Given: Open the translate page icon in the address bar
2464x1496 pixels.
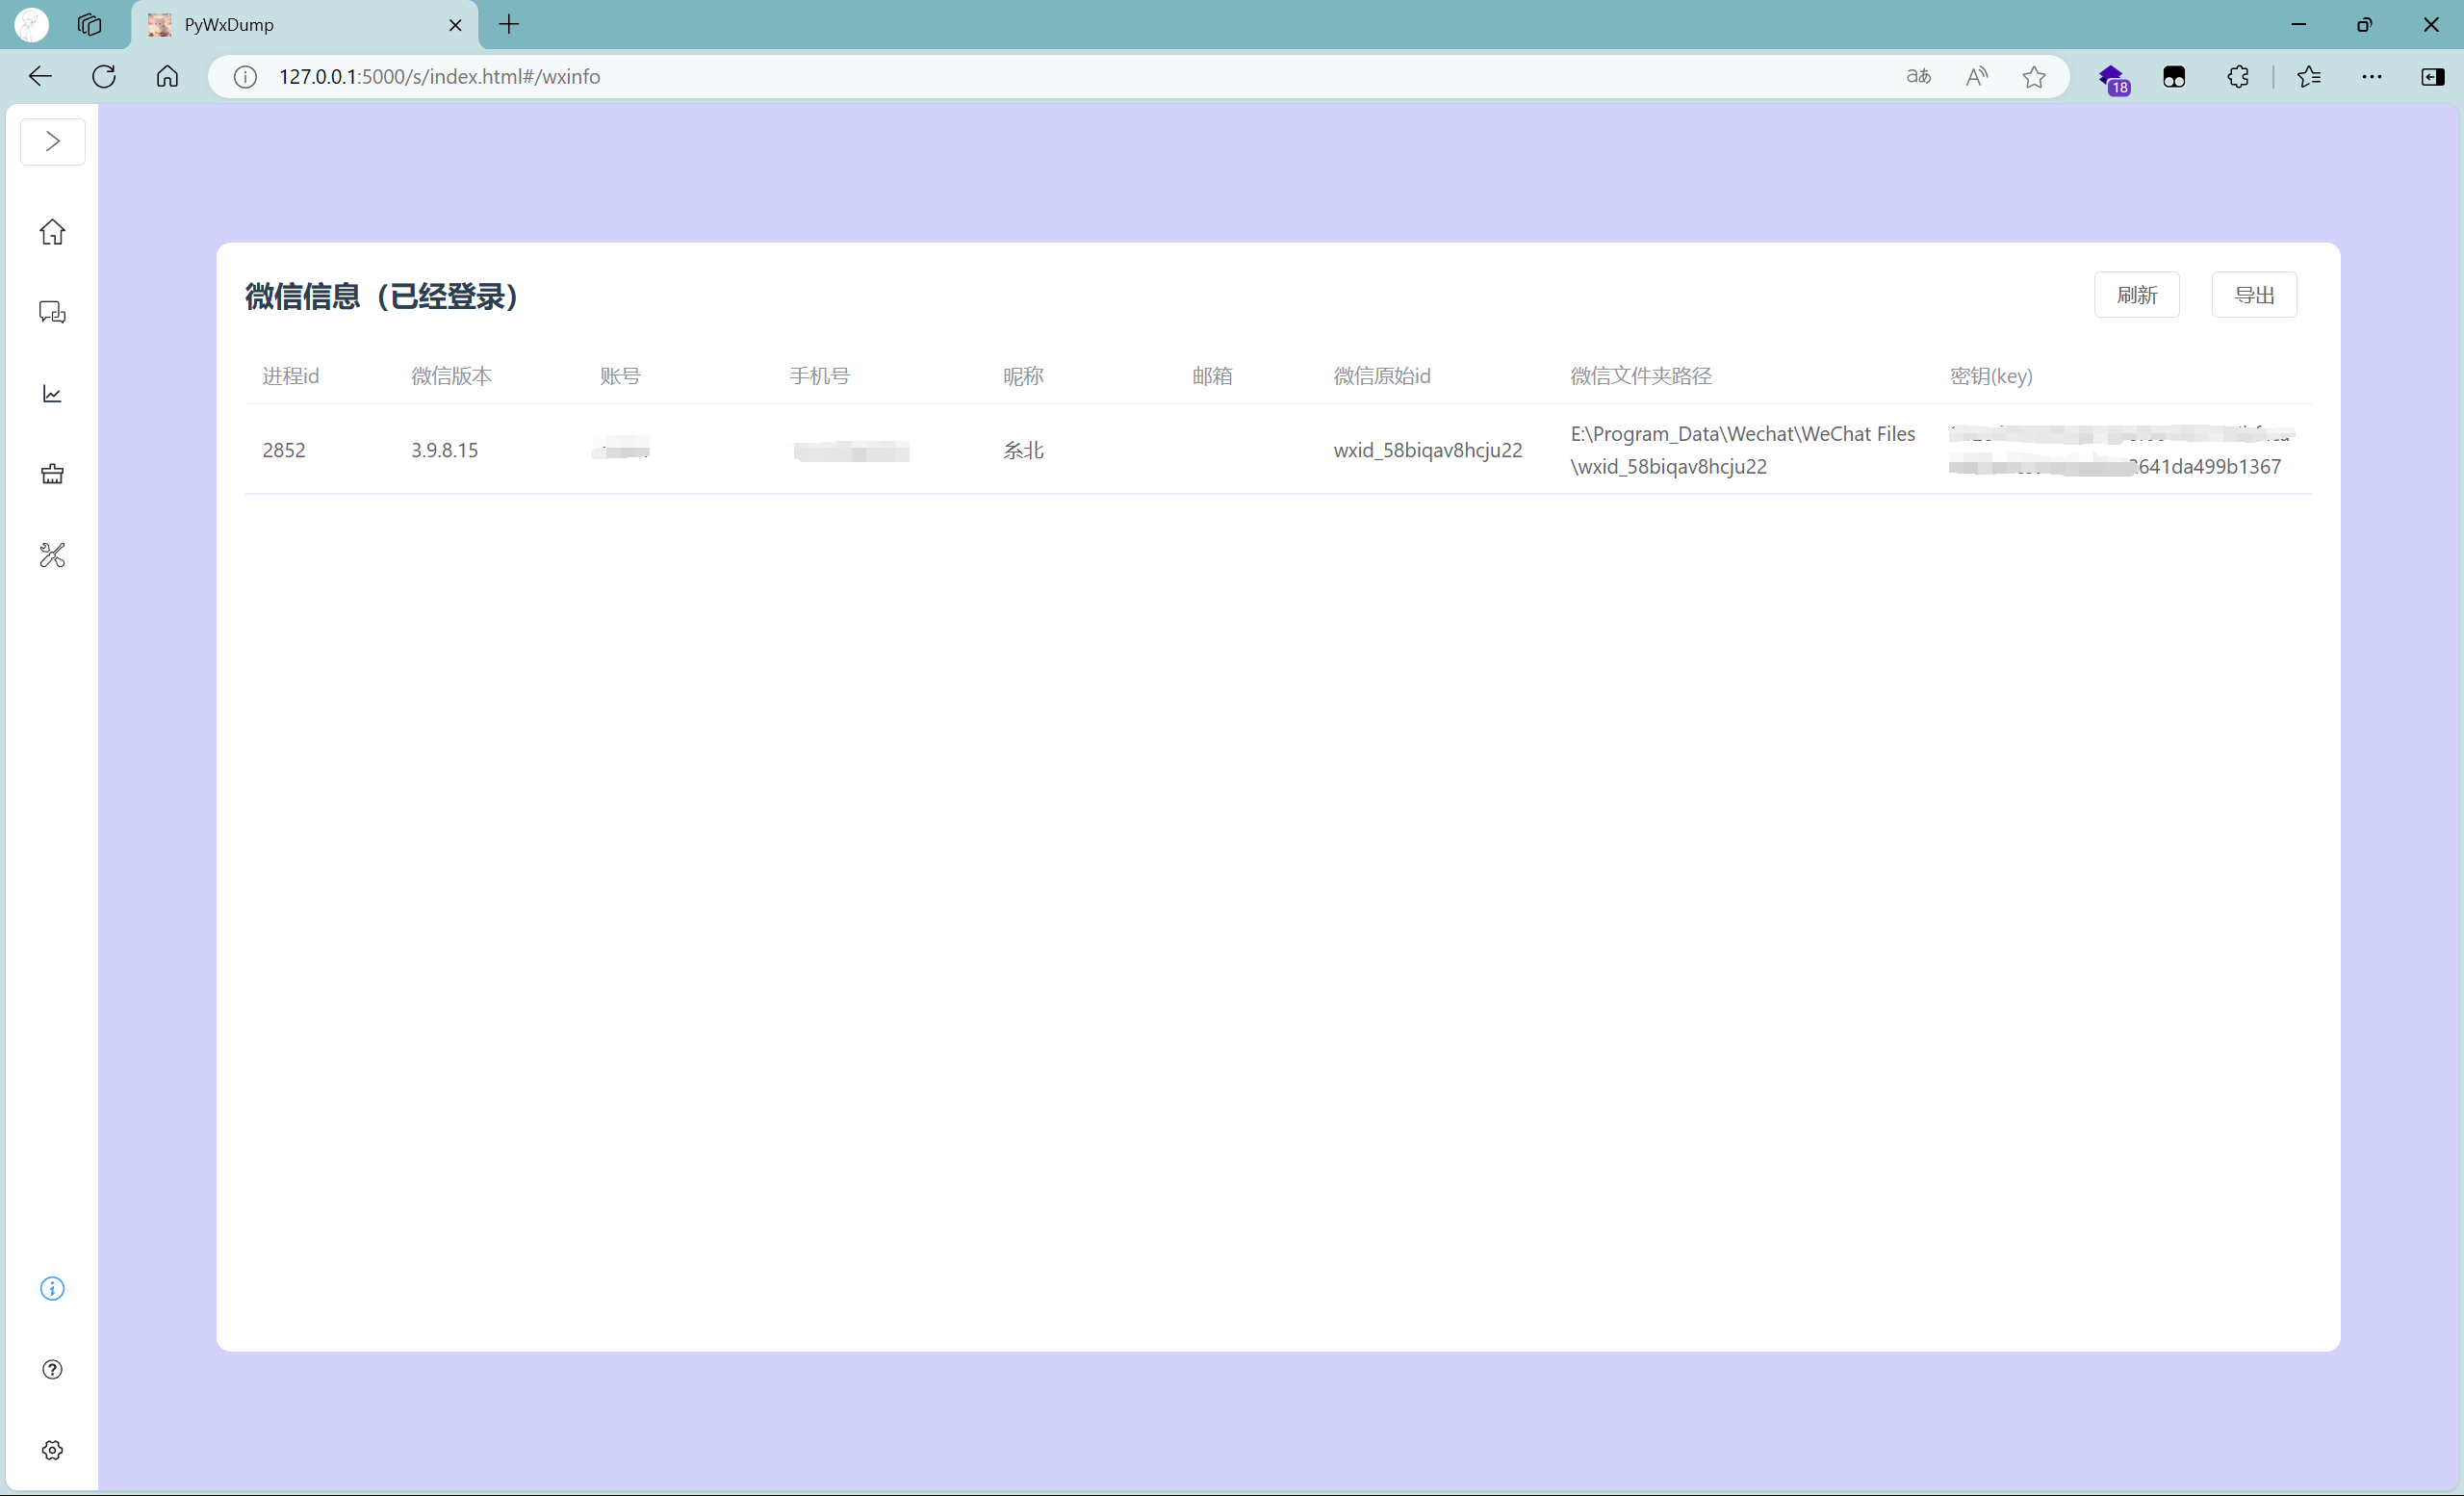Looking at the screenshot, I should pyautogui.click(x=1918, y=77).
